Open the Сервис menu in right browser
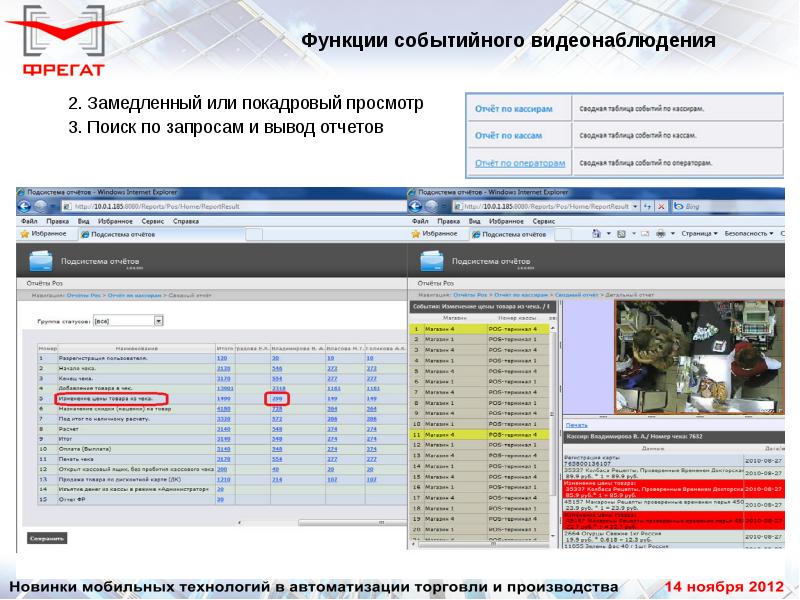The width and height of the screenshot is (800, 600). [x=543, y=219]
